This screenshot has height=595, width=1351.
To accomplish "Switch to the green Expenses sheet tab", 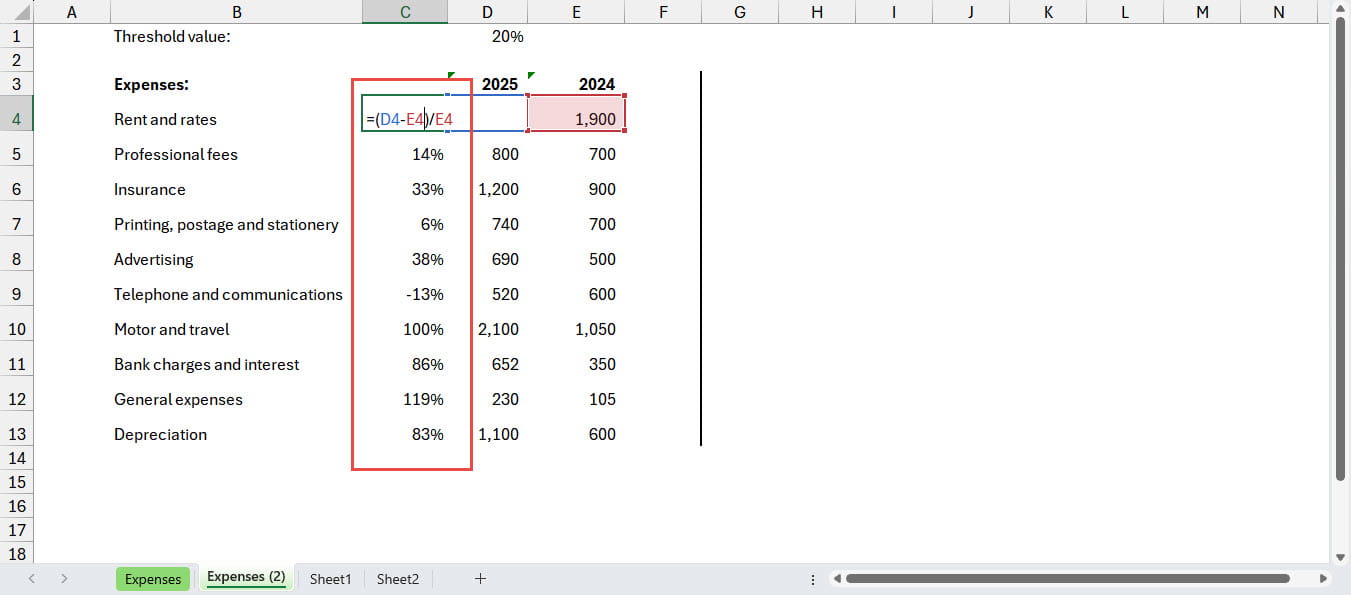I will 153,579.
